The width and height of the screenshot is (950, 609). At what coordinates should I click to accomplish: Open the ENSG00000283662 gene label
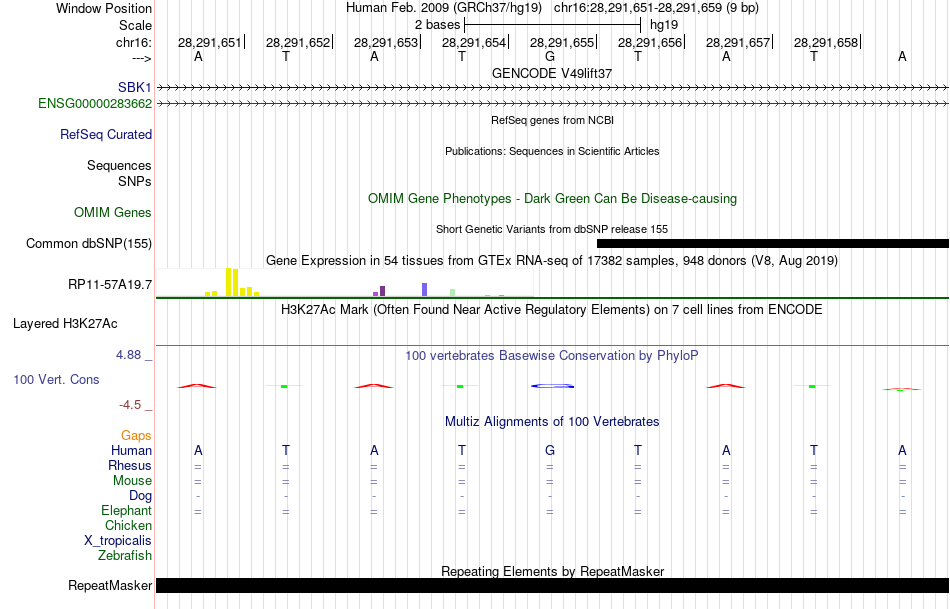click(95, 104)
